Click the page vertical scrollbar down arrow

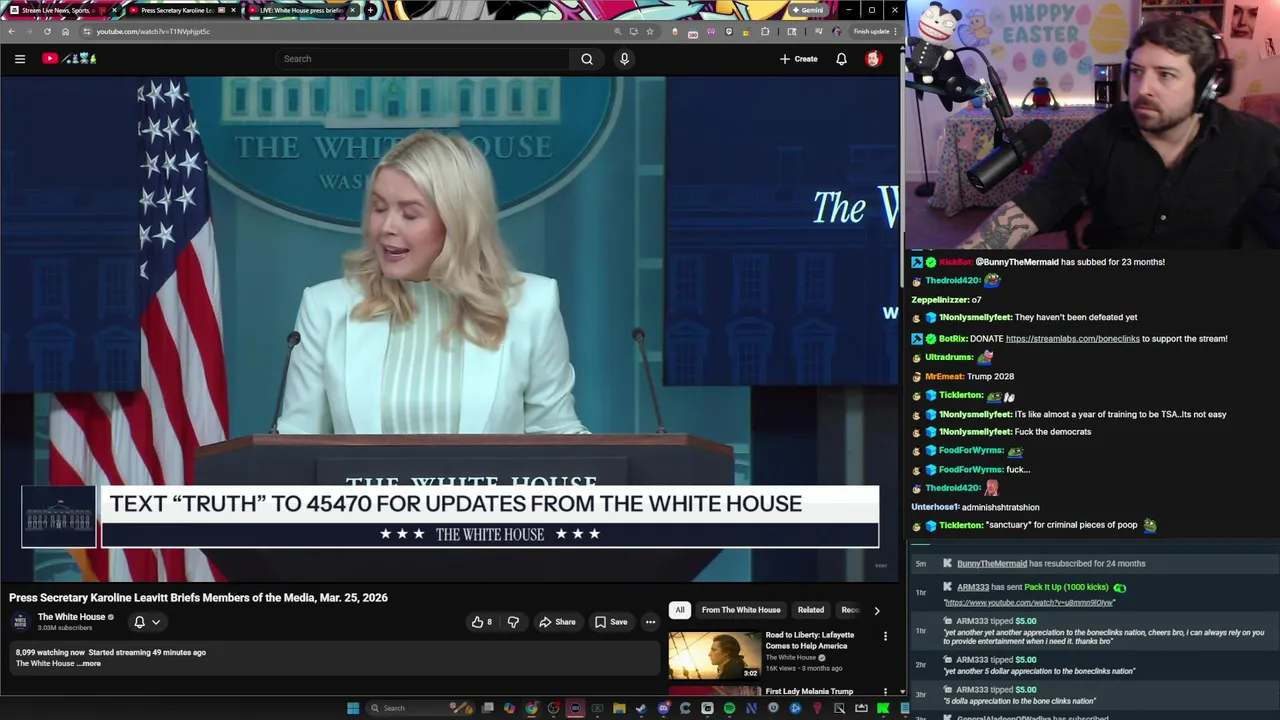902,692
